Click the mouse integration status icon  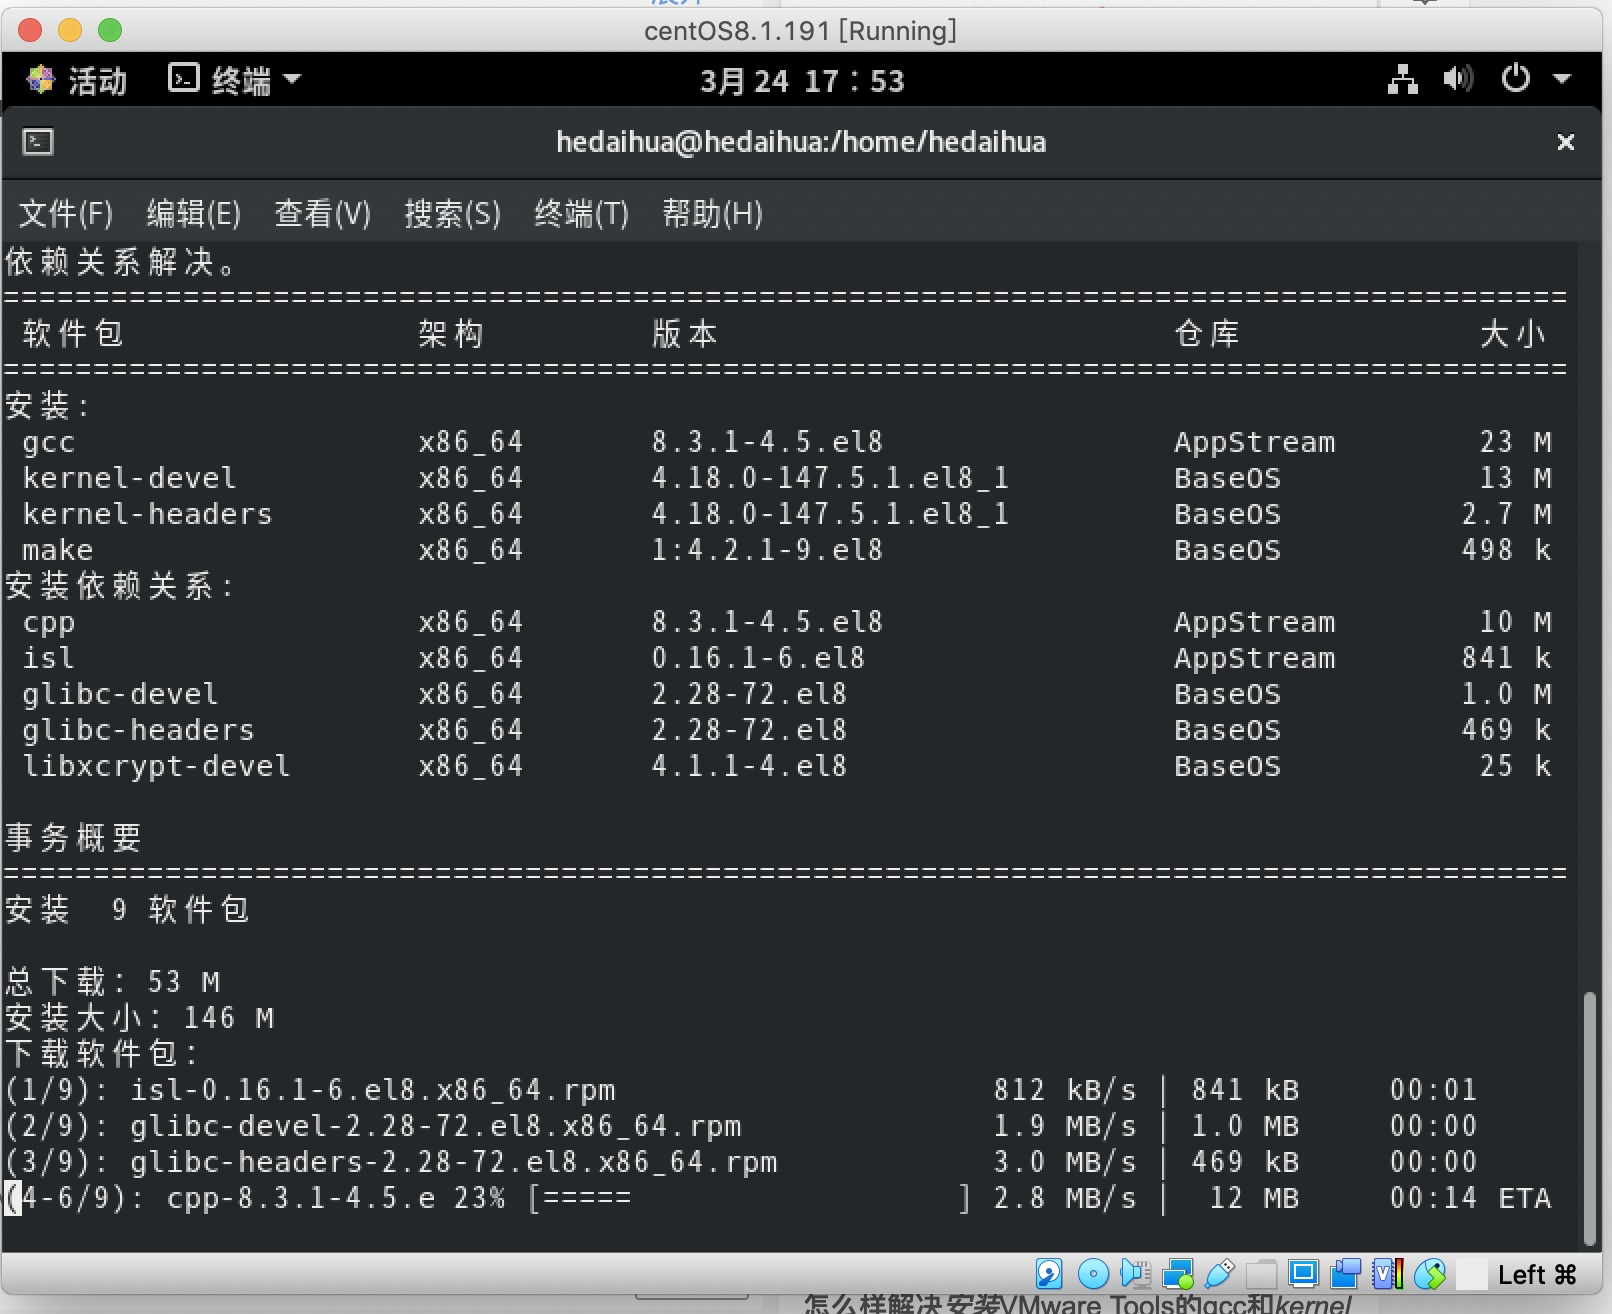(1430, 1273)
